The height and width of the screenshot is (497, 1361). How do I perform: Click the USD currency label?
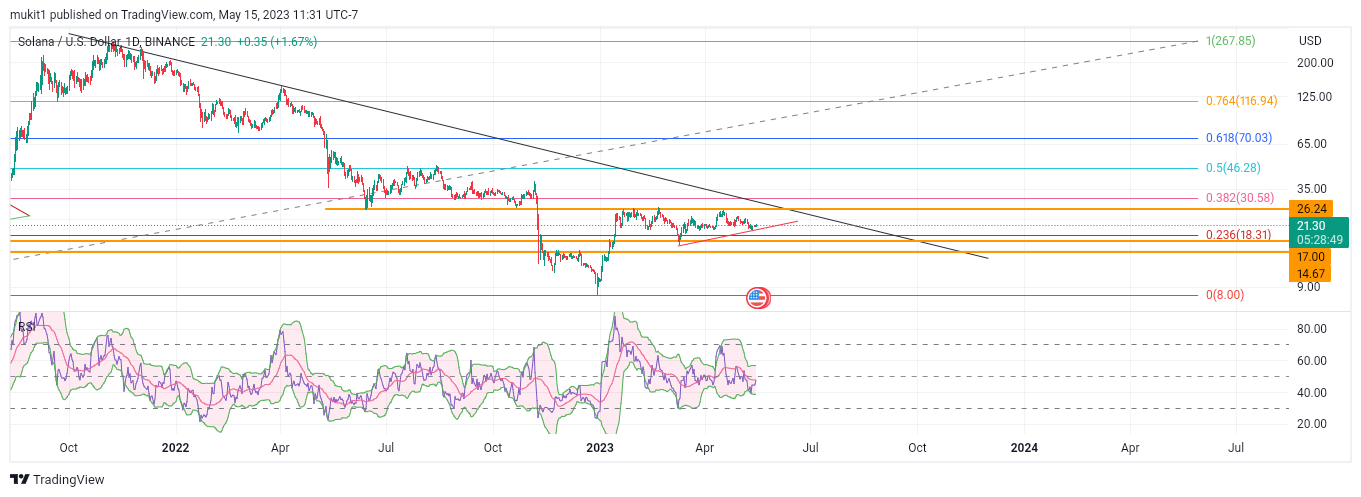1310,41
